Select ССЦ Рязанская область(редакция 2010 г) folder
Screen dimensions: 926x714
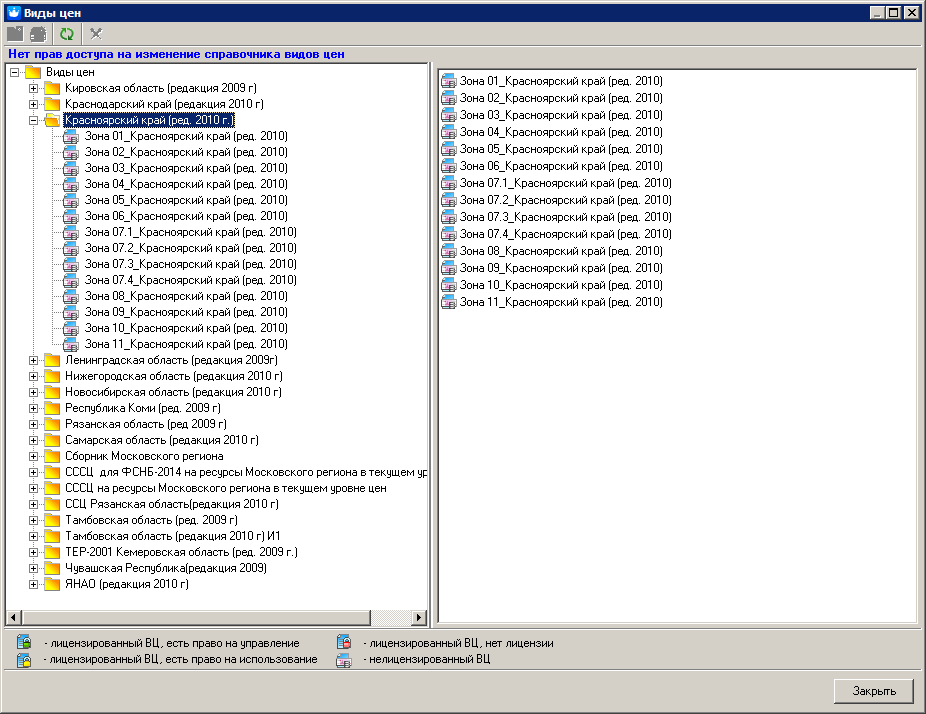point(172,504)
